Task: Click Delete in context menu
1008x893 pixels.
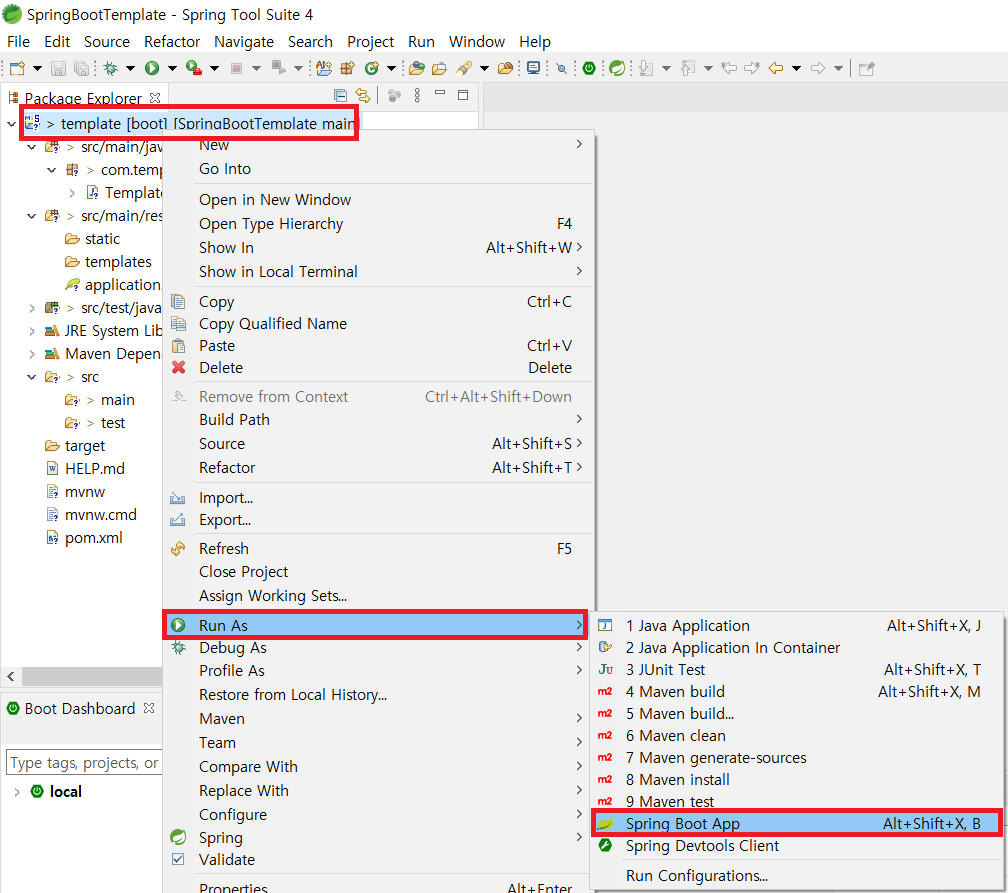Action: [378, 368]
